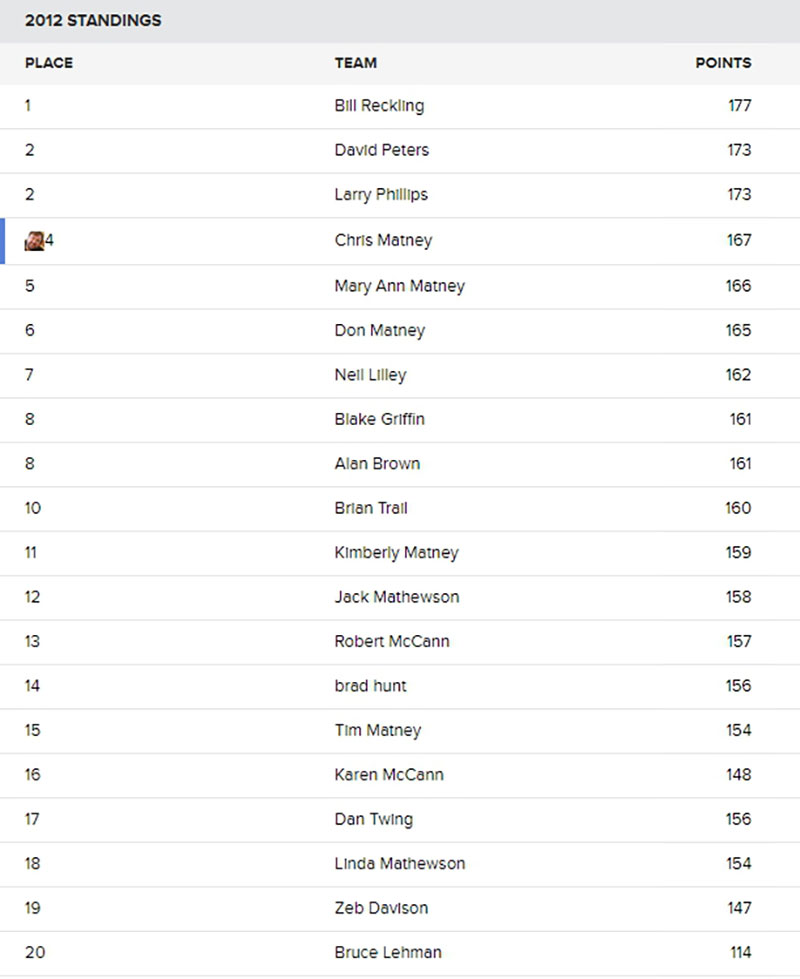Click the TEAM column header
Image resolution: width=800 pixels, height=979 pixels.
(355, 63)
